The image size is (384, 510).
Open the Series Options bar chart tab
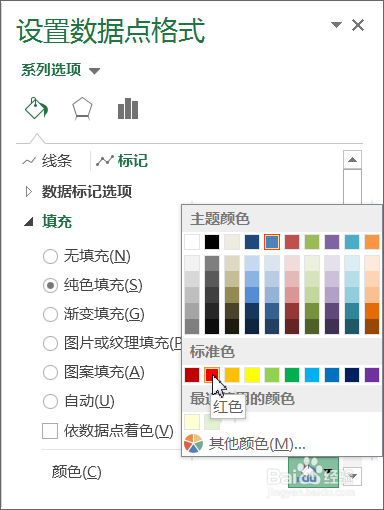click(x=128, y=108)
